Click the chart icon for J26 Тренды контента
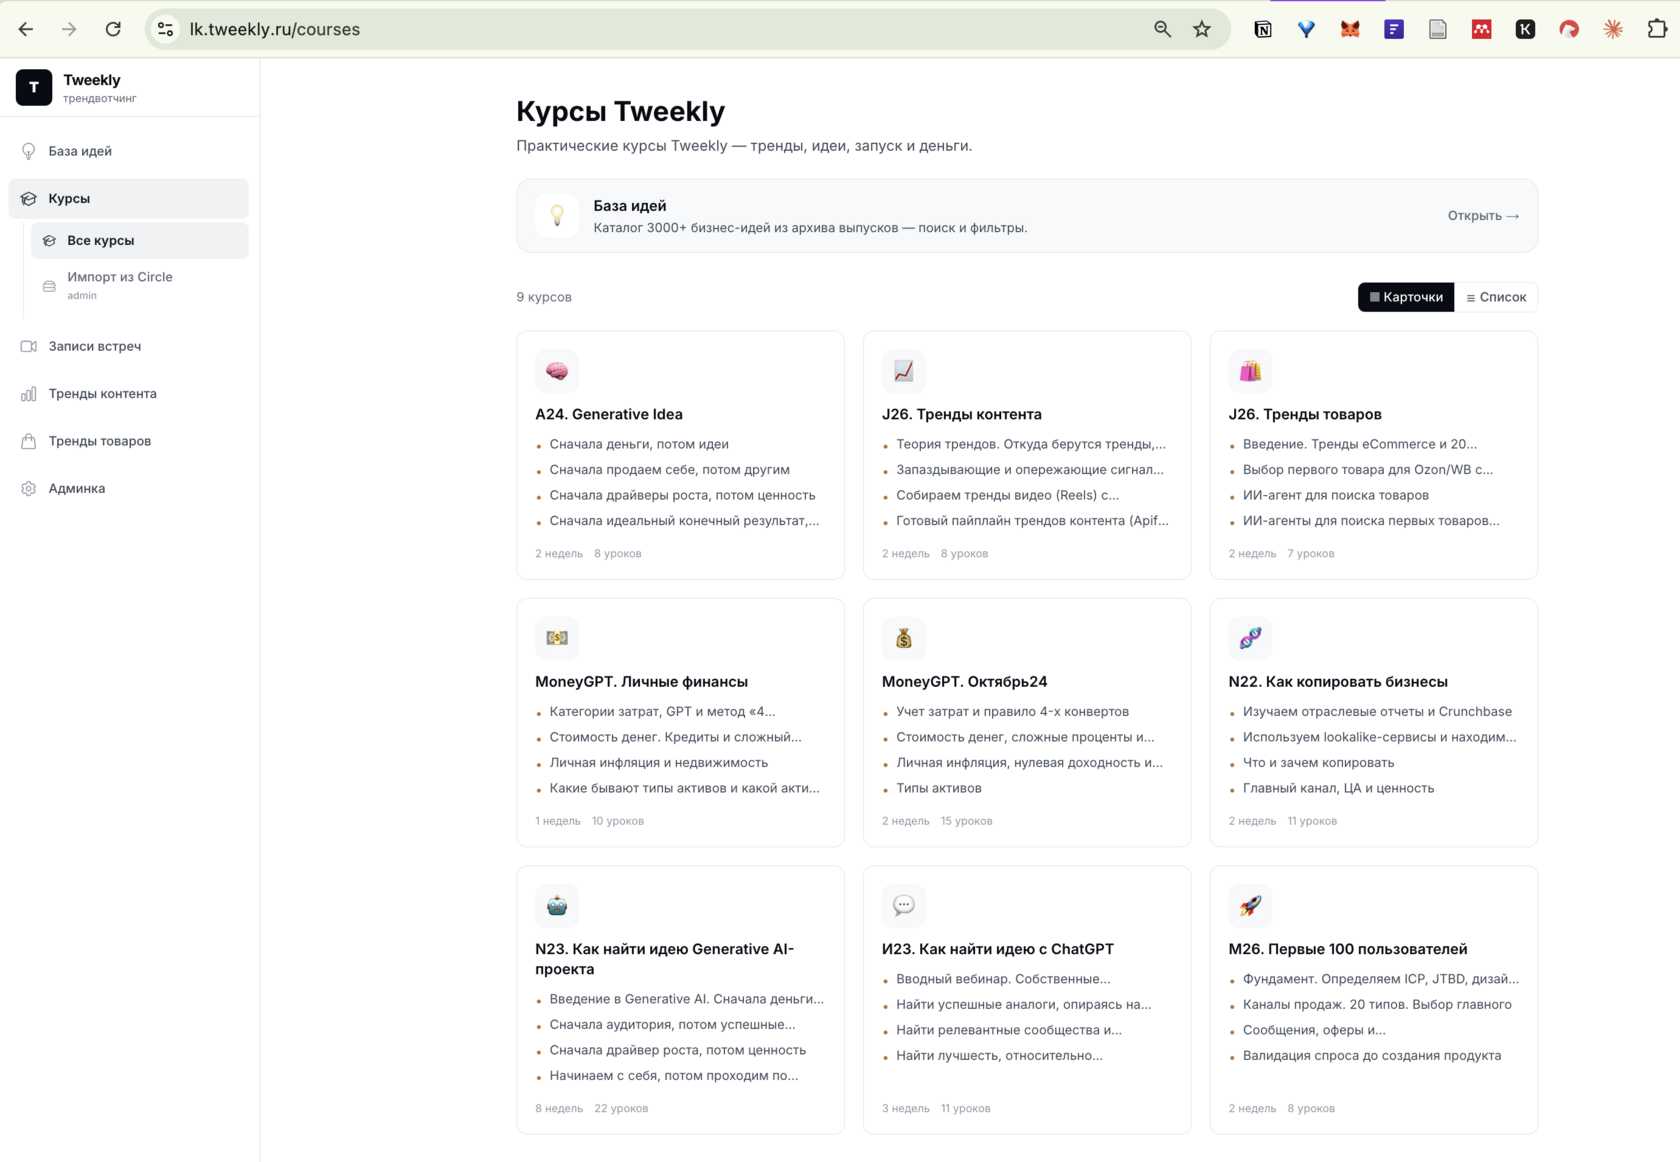This screenshot has width=1680, height=1162. tap(903, 371)
